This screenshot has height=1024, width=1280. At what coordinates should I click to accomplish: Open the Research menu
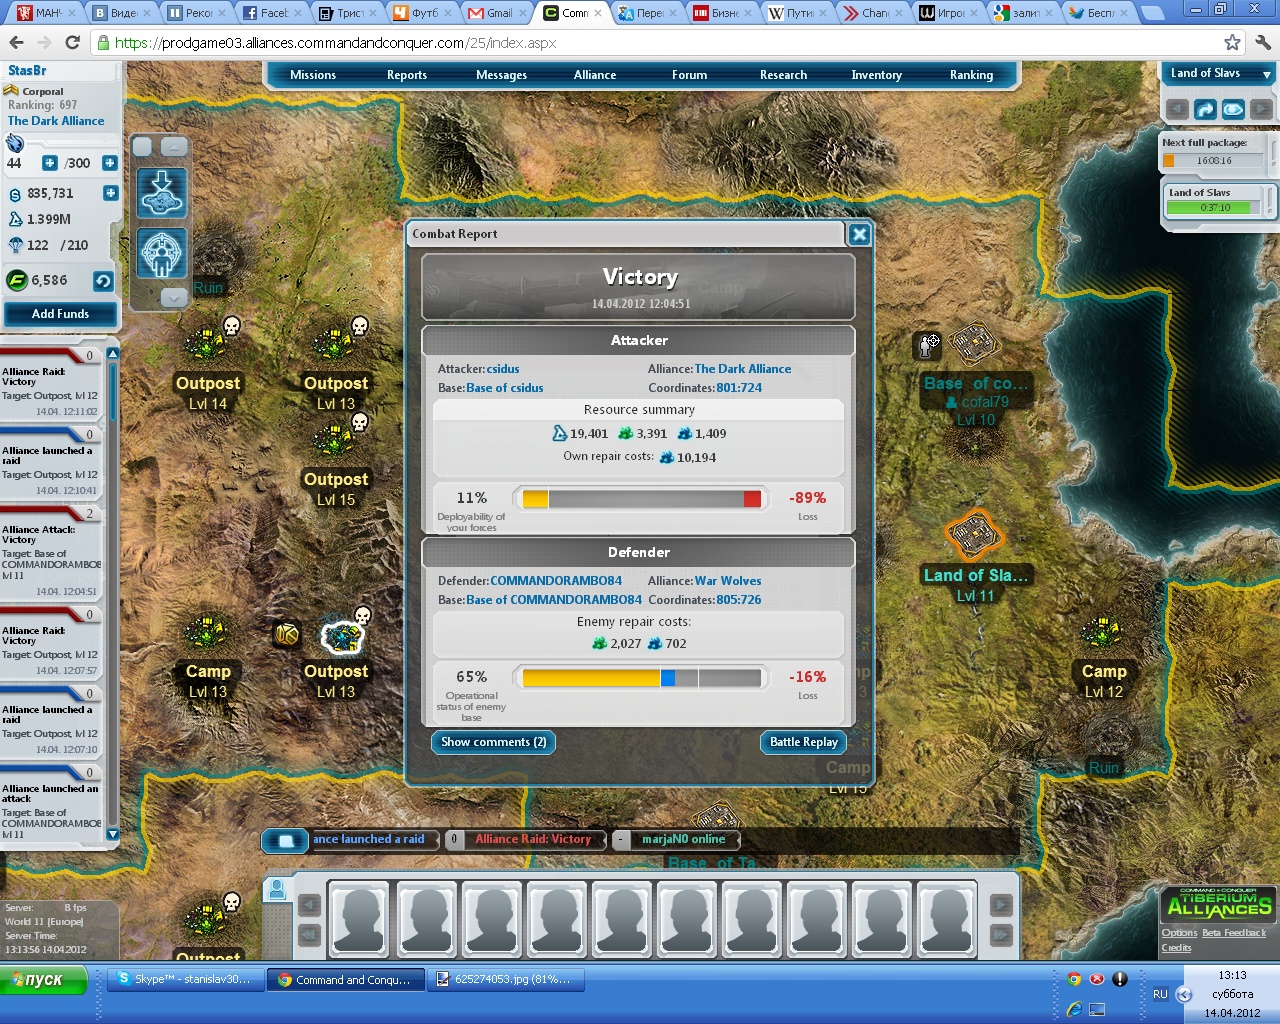coord(783,75)
